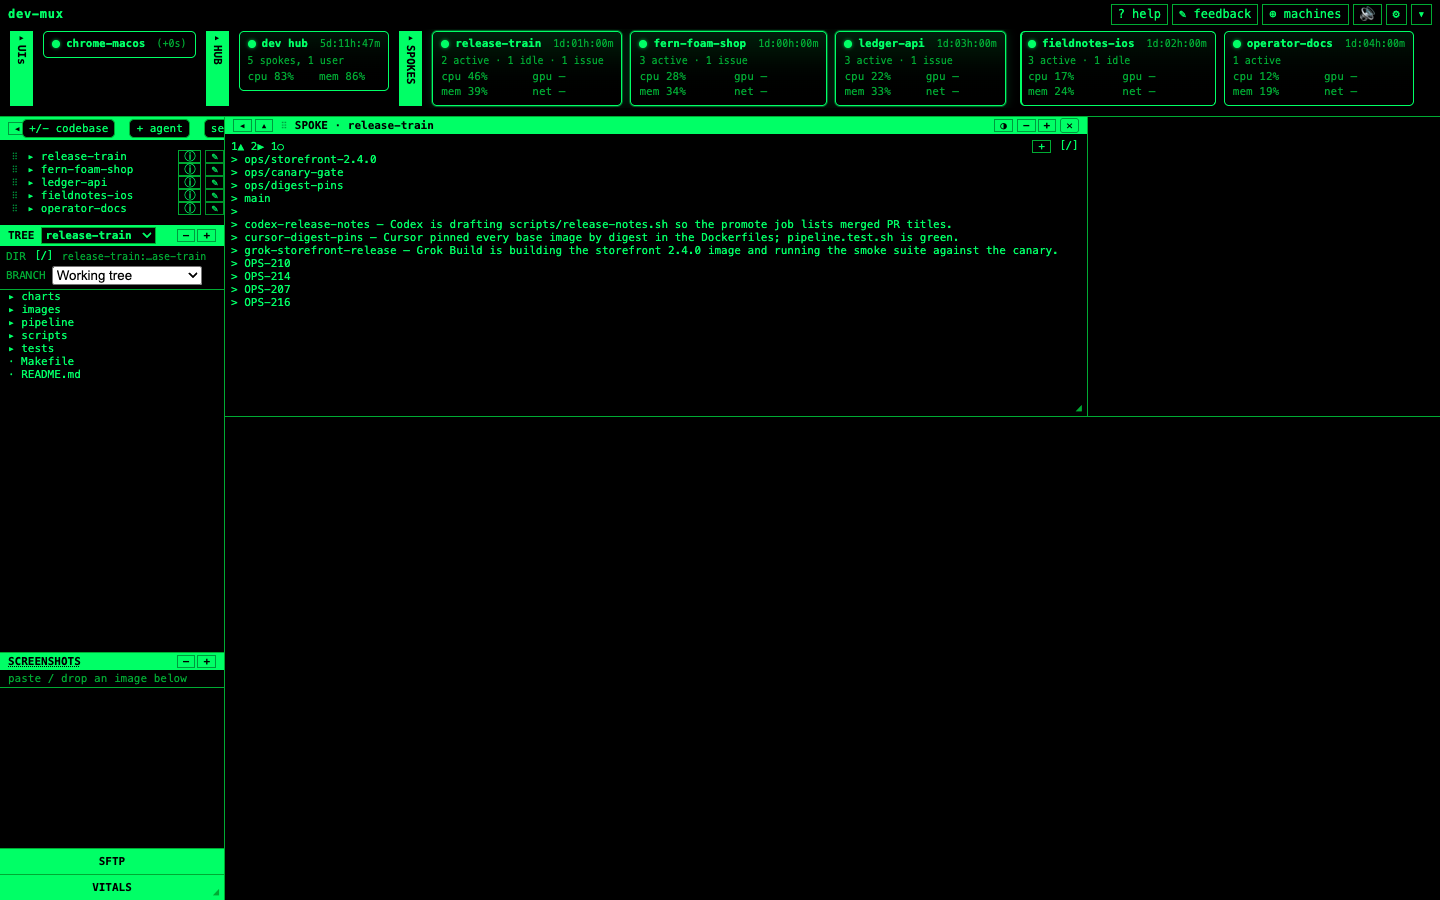The height and width of the screenshot is (900, 1440).
Task: Toggle the UIs vertical strip
Action: [21, 68]
